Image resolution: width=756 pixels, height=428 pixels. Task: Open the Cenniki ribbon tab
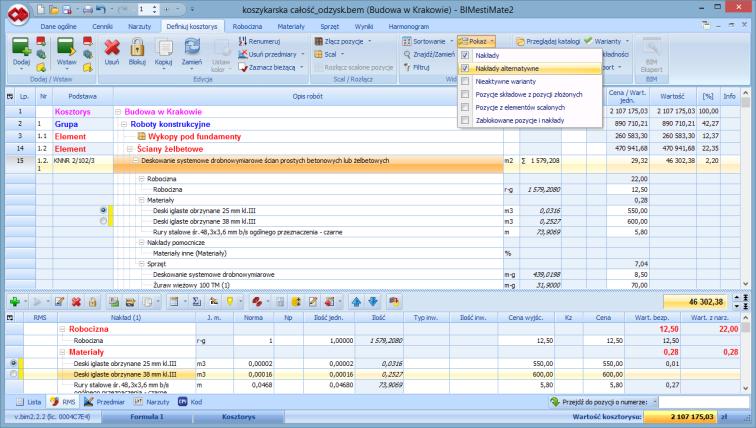[x=103, y=27]
